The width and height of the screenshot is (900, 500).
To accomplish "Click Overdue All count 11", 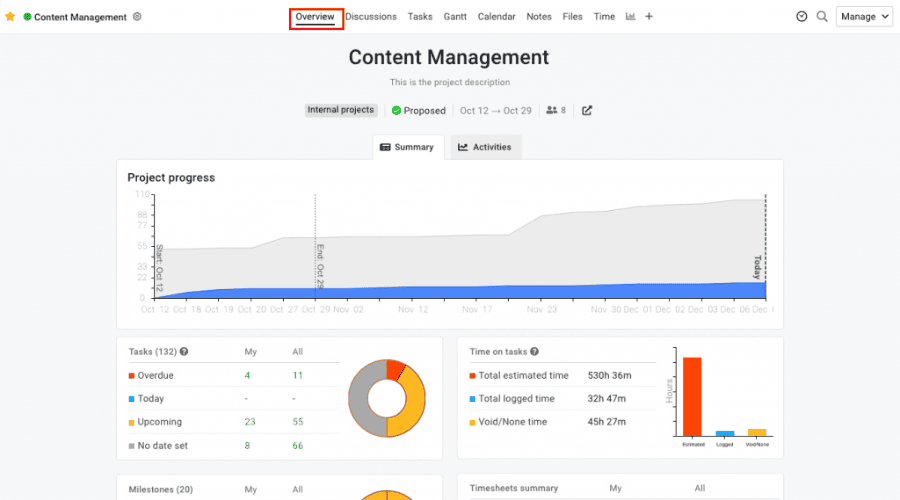I will 297,375.
